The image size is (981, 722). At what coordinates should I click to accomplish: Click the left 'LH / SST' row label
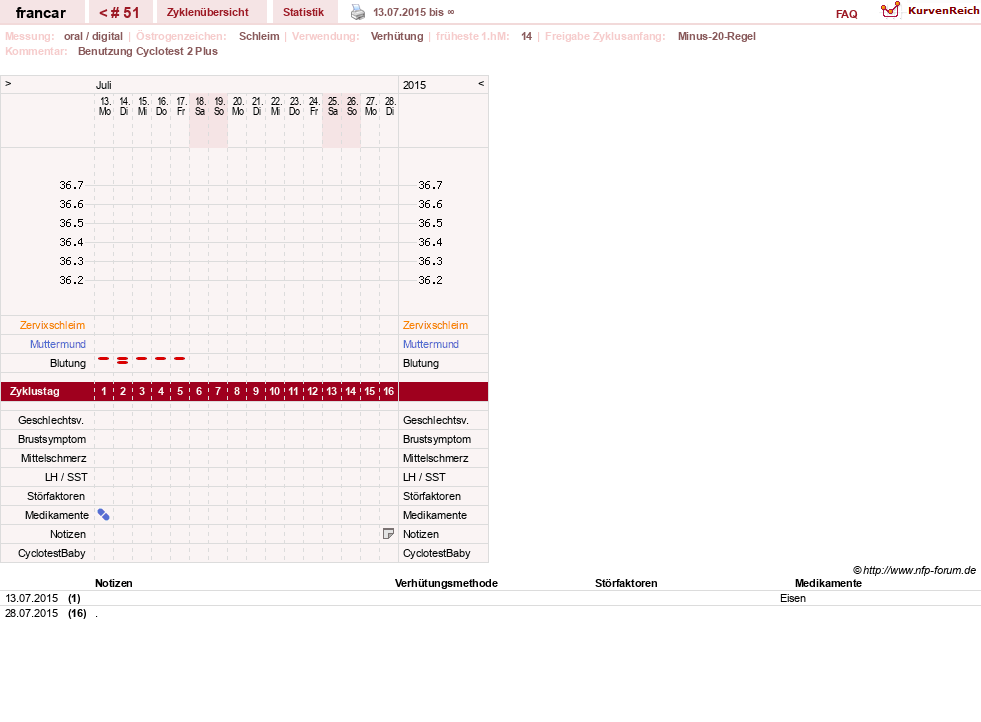tap(66, 477)
